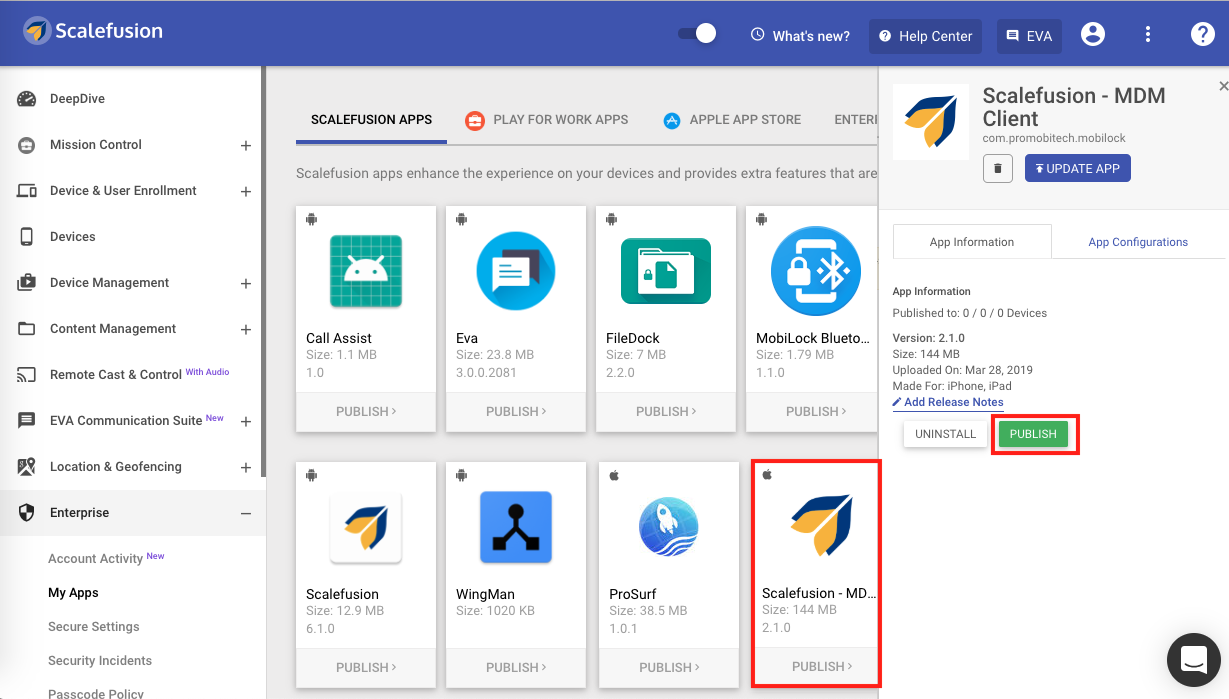
Task: Open the What's new link
Action: click(800, 36)
